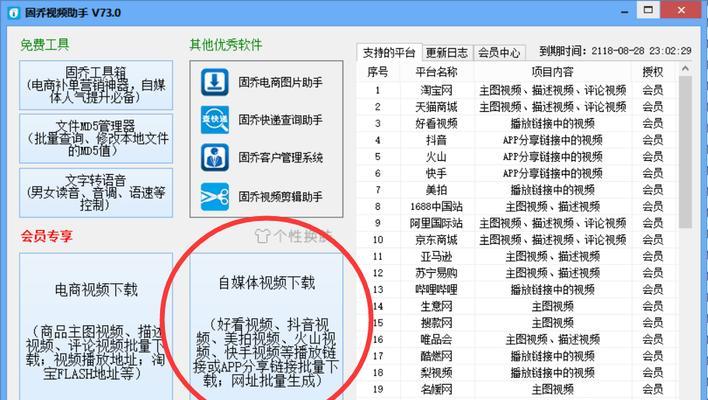
Task: Select the 酷燃网 row
Action: tap(517, 356)
